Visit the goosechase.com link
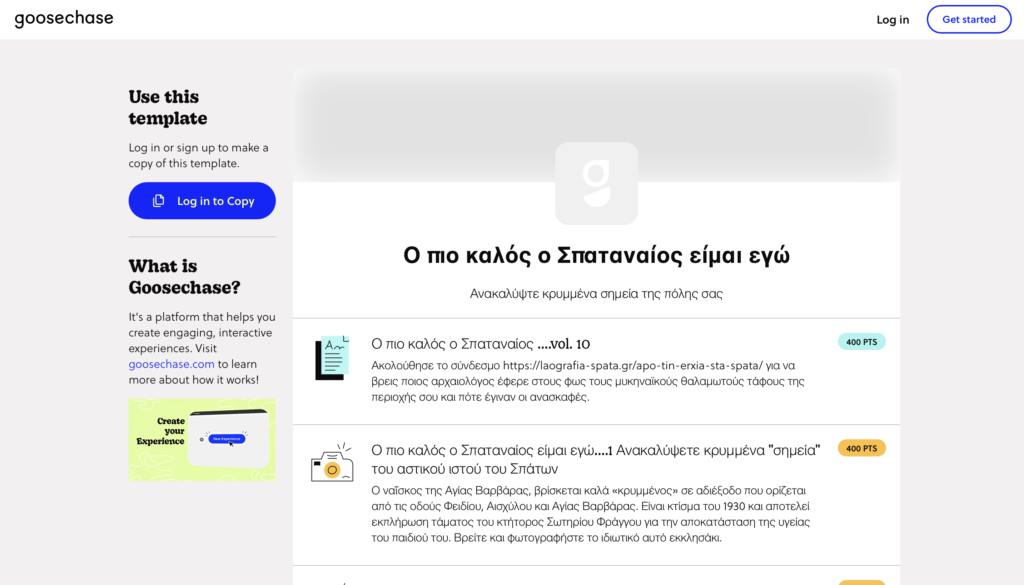The height and width of the screenshot is (585, 1024). click(x=171, y=364)
